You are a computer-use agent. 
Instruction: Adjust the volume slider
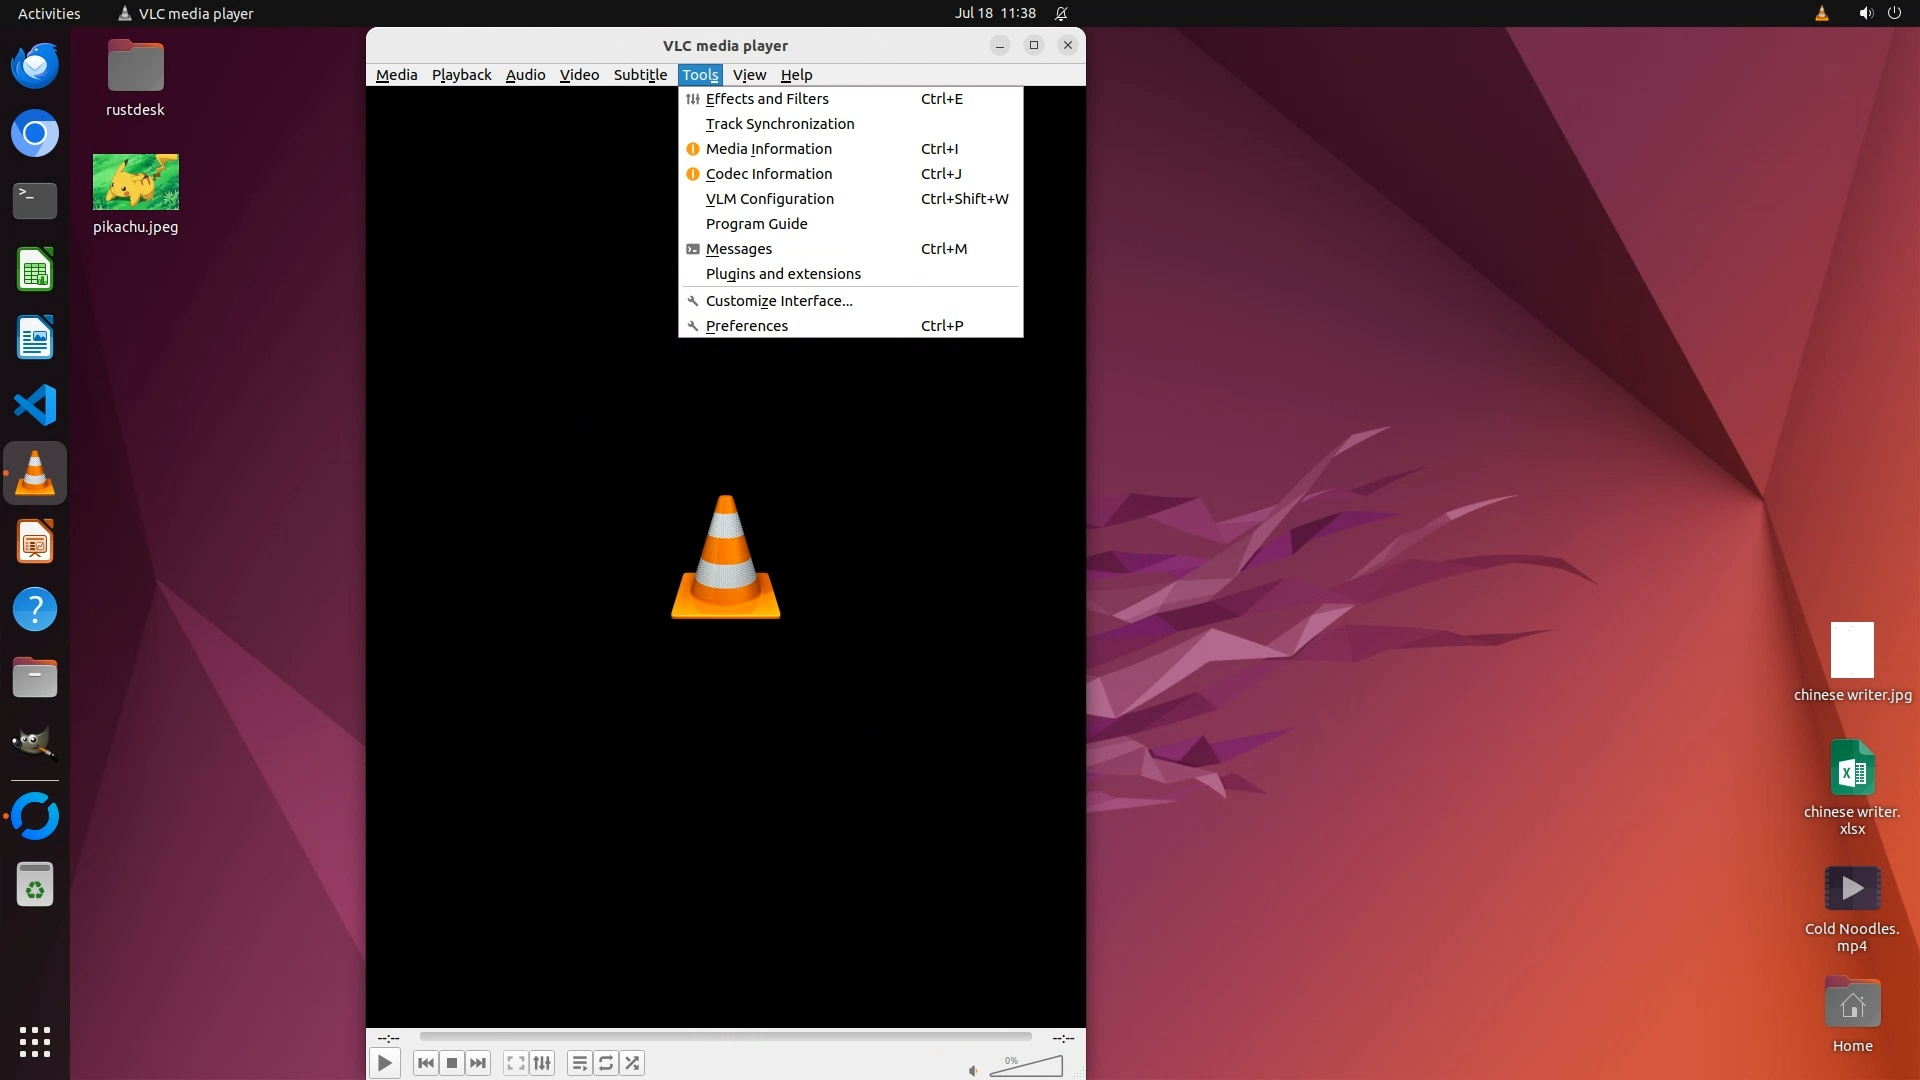(1026, 1067)
